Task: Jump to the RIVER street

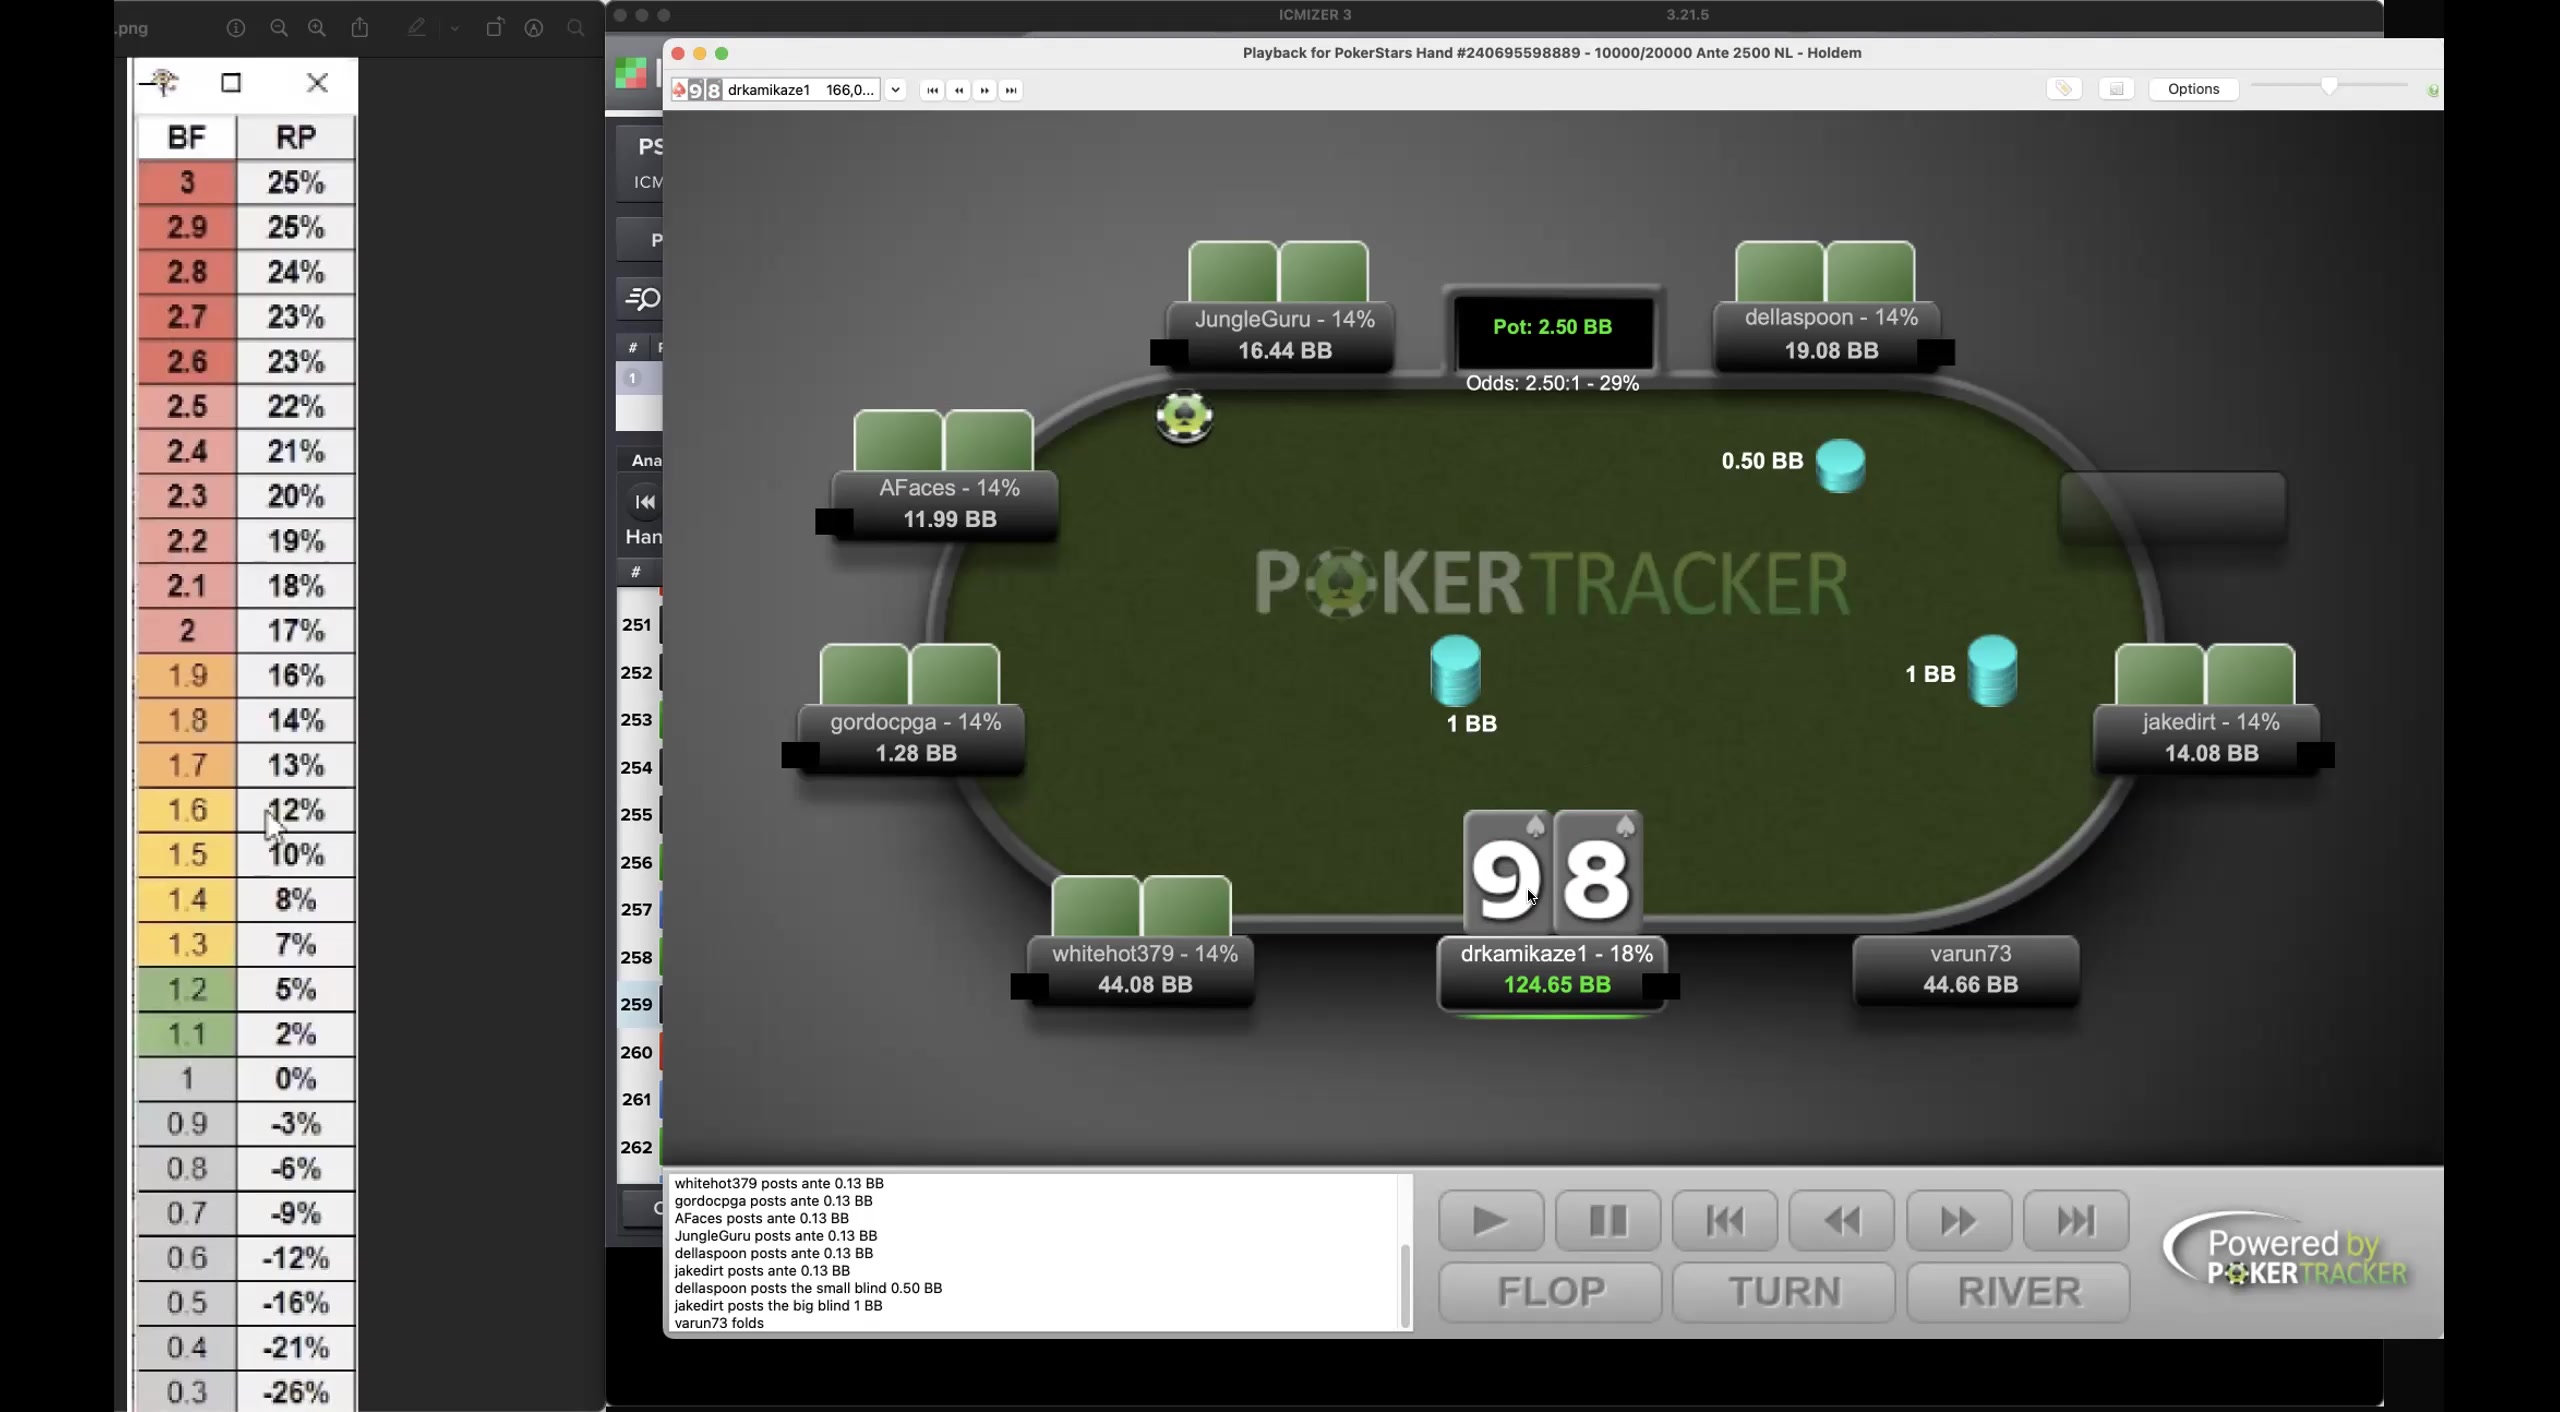Action: 2018,1291
